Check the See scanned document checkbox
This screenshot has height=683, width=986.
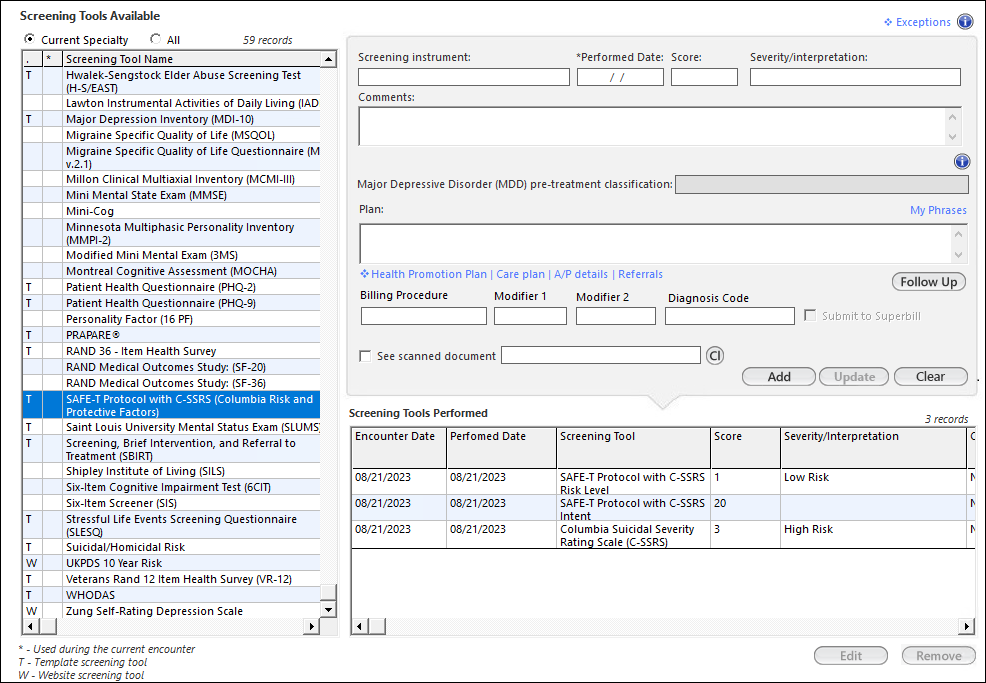pos(365,356)
